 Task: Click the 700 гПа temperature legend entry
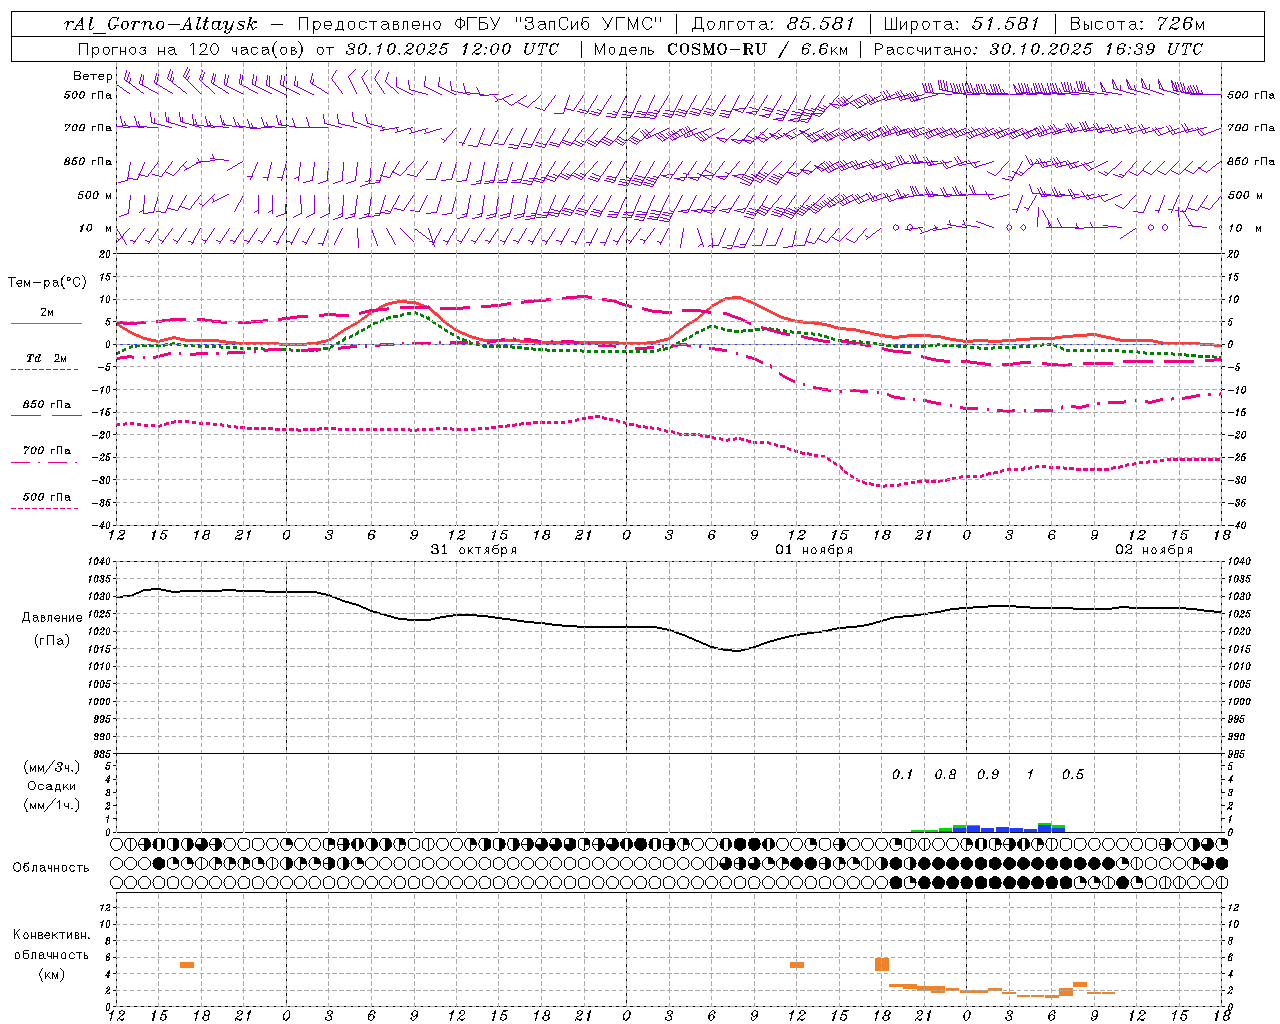[47, 451]
